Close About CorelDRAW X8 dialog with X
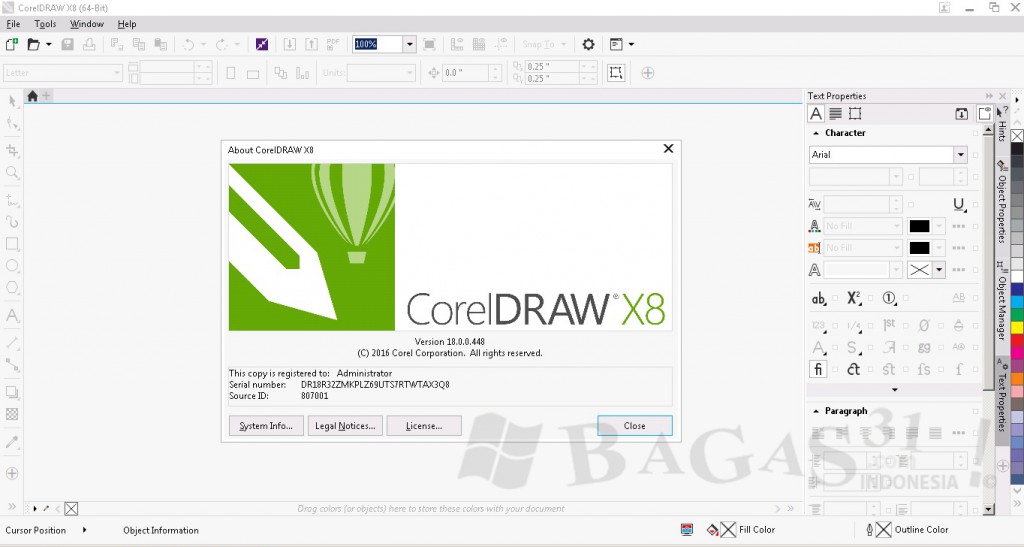The height and width of the screenshot is (547, 1024). [668, 149]
